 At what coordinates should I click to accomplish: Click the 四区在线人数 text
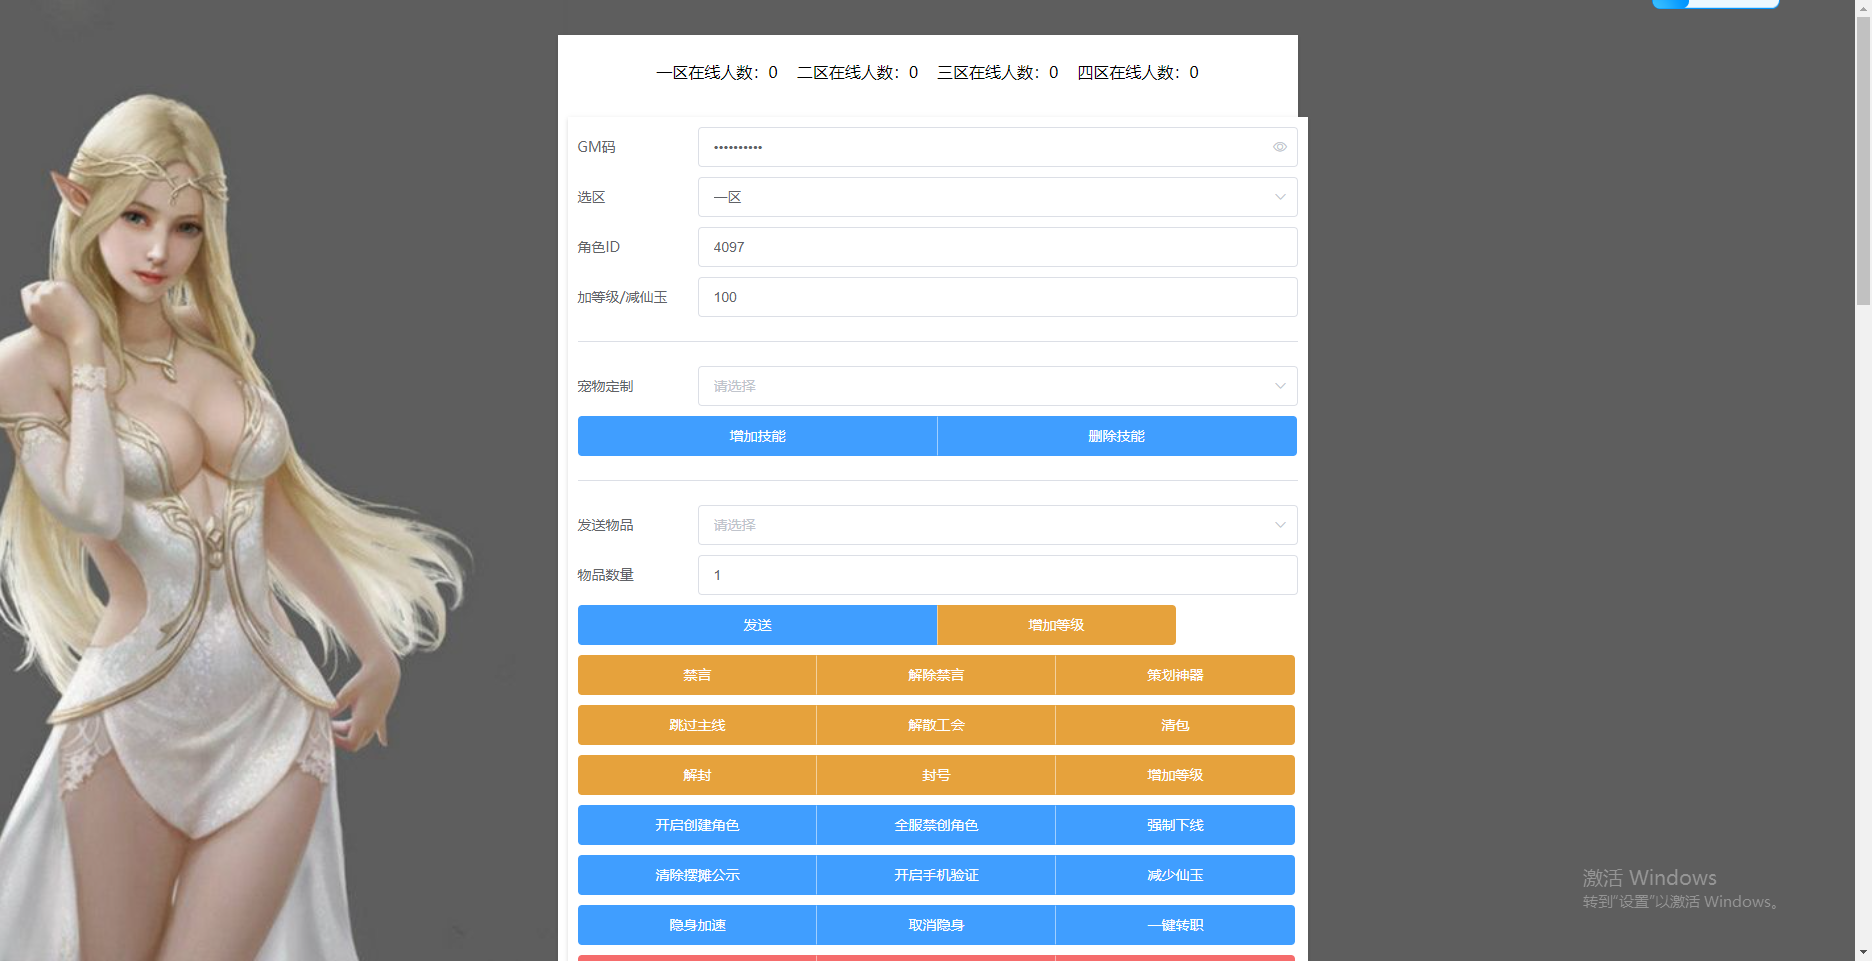click(x=1138, y=73)
